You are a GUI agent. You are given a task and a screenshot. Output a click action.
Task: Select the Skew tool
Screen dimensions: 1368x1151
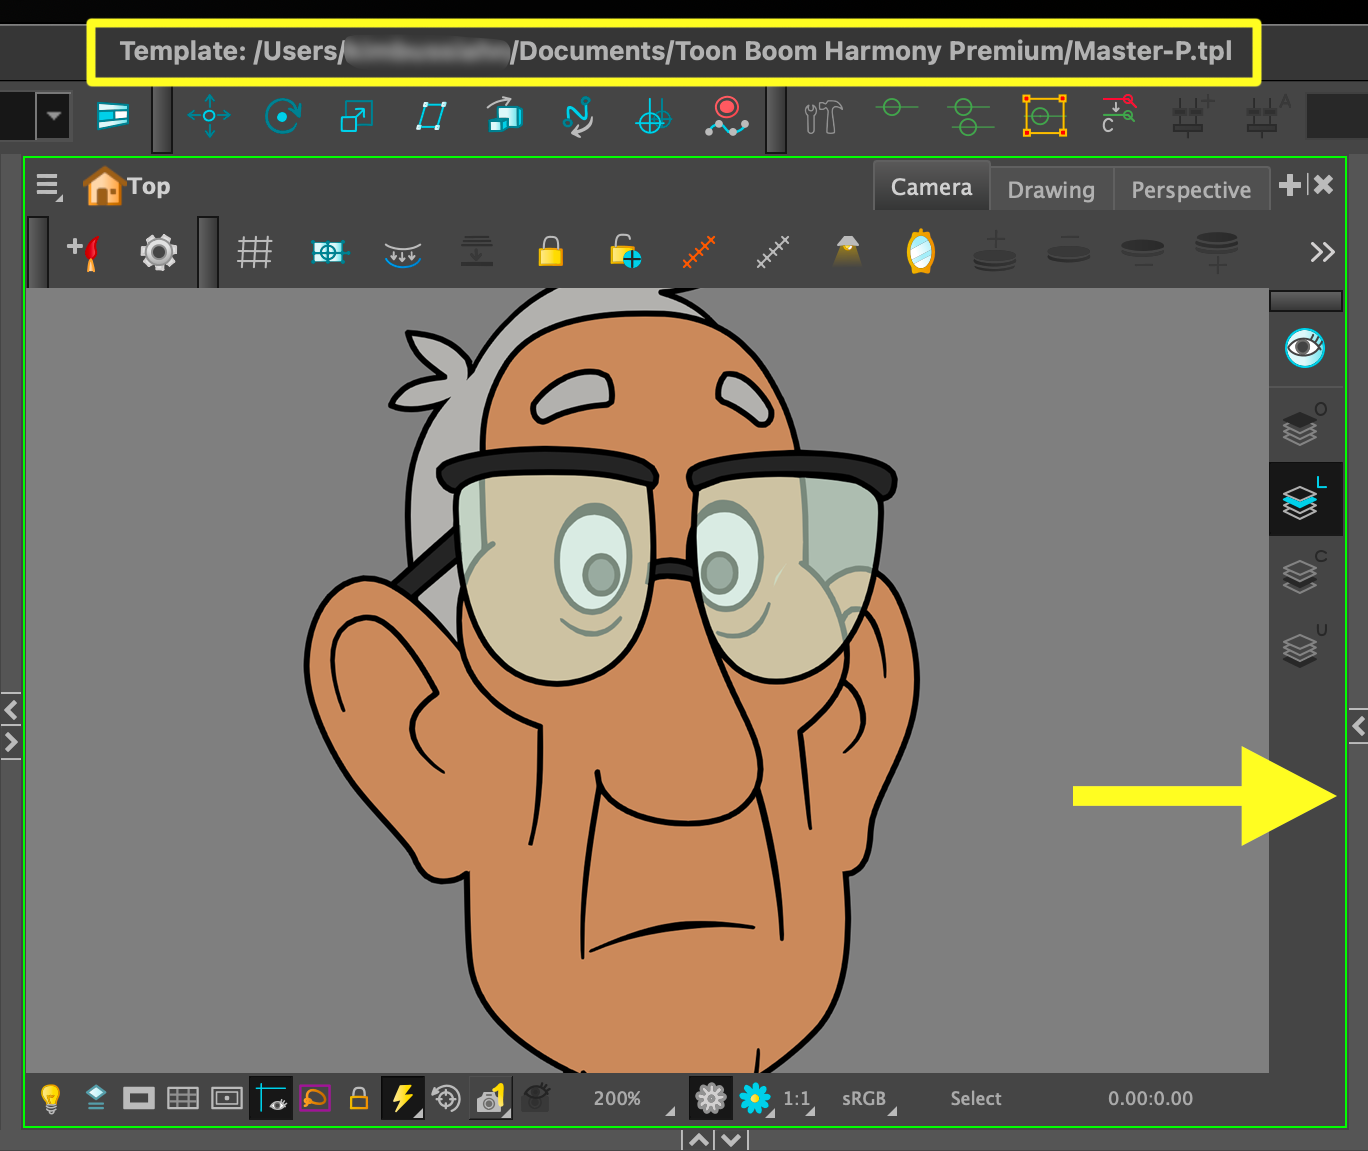coord(431,116)
